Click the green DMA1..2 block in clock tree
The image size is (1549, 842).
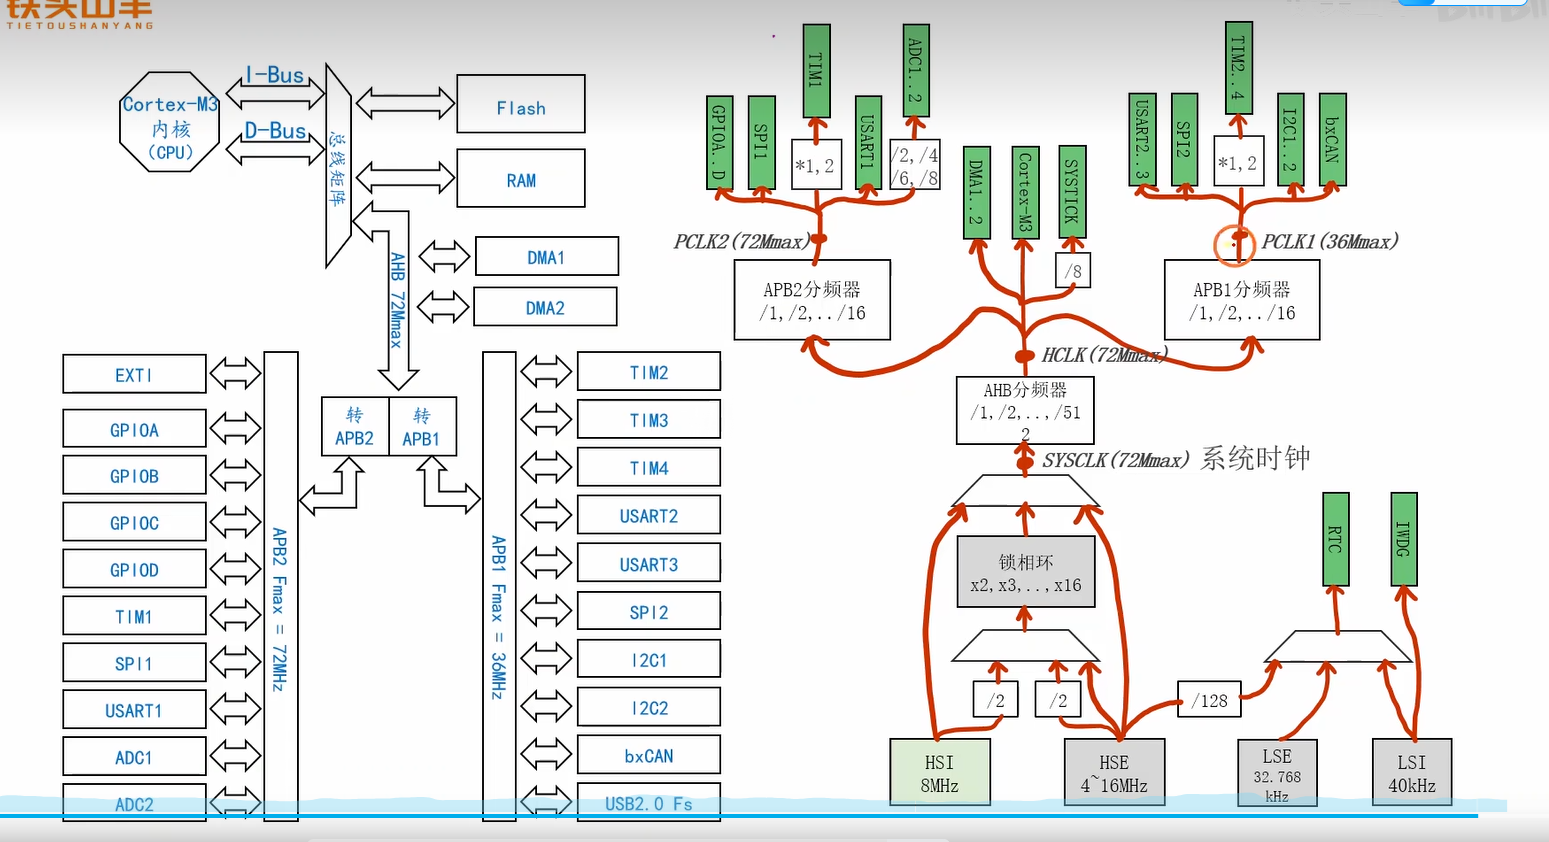pyautogui.click(x=977, y=192)
